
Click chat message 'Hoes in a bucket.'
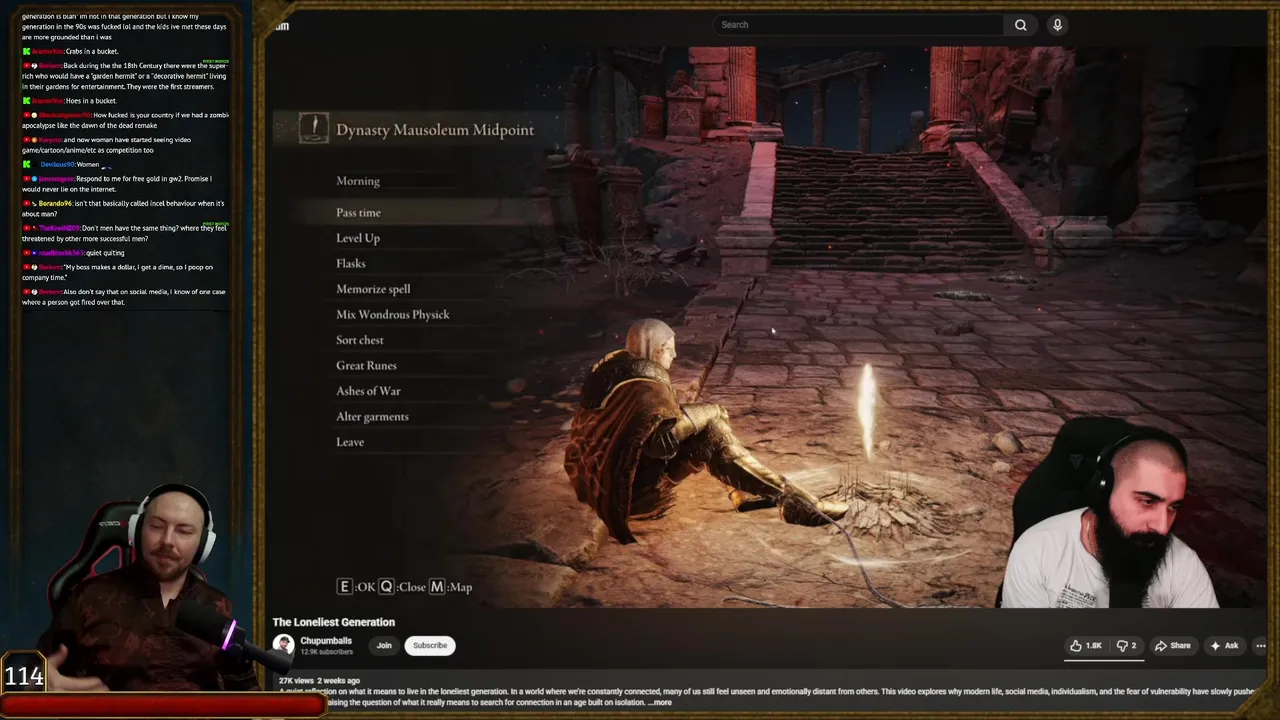[x=91, y=101]
